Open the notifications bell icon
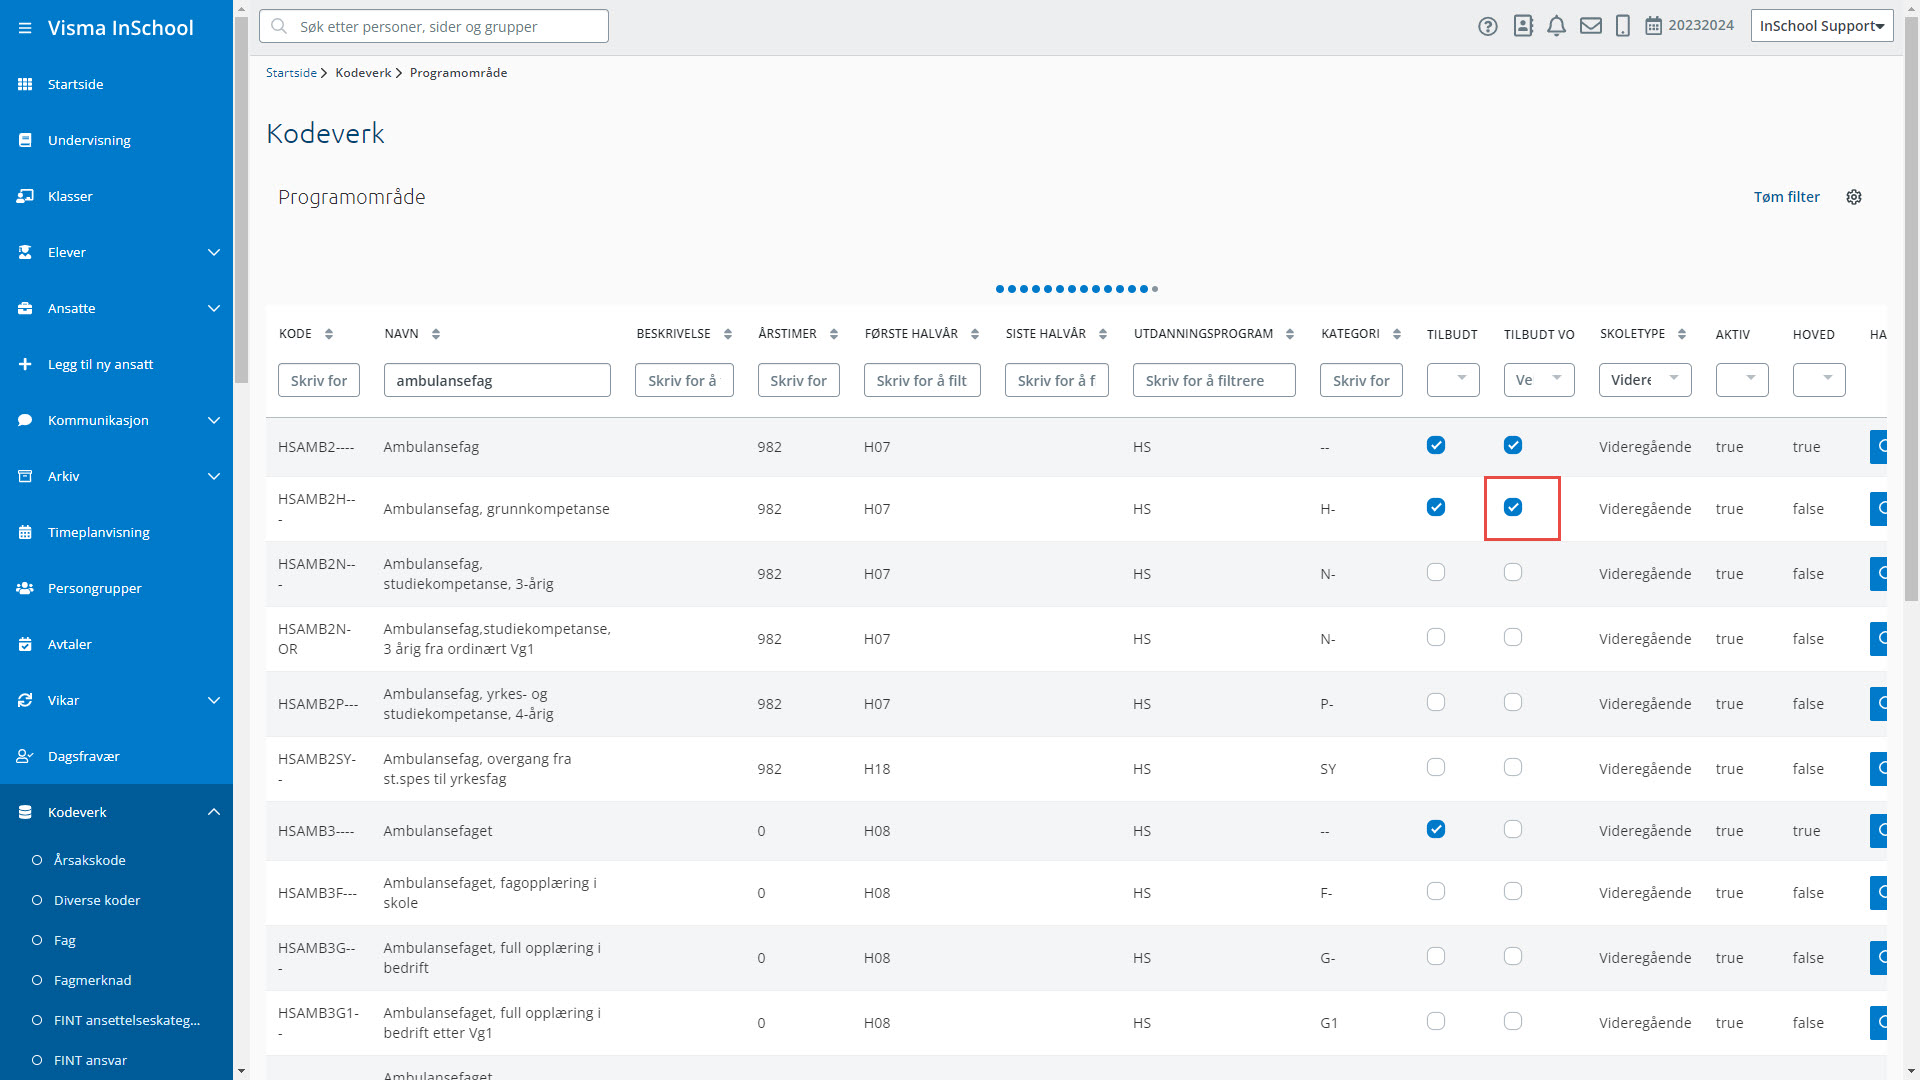This screenshot has height=1080, width=1920. pos(1557,26)
